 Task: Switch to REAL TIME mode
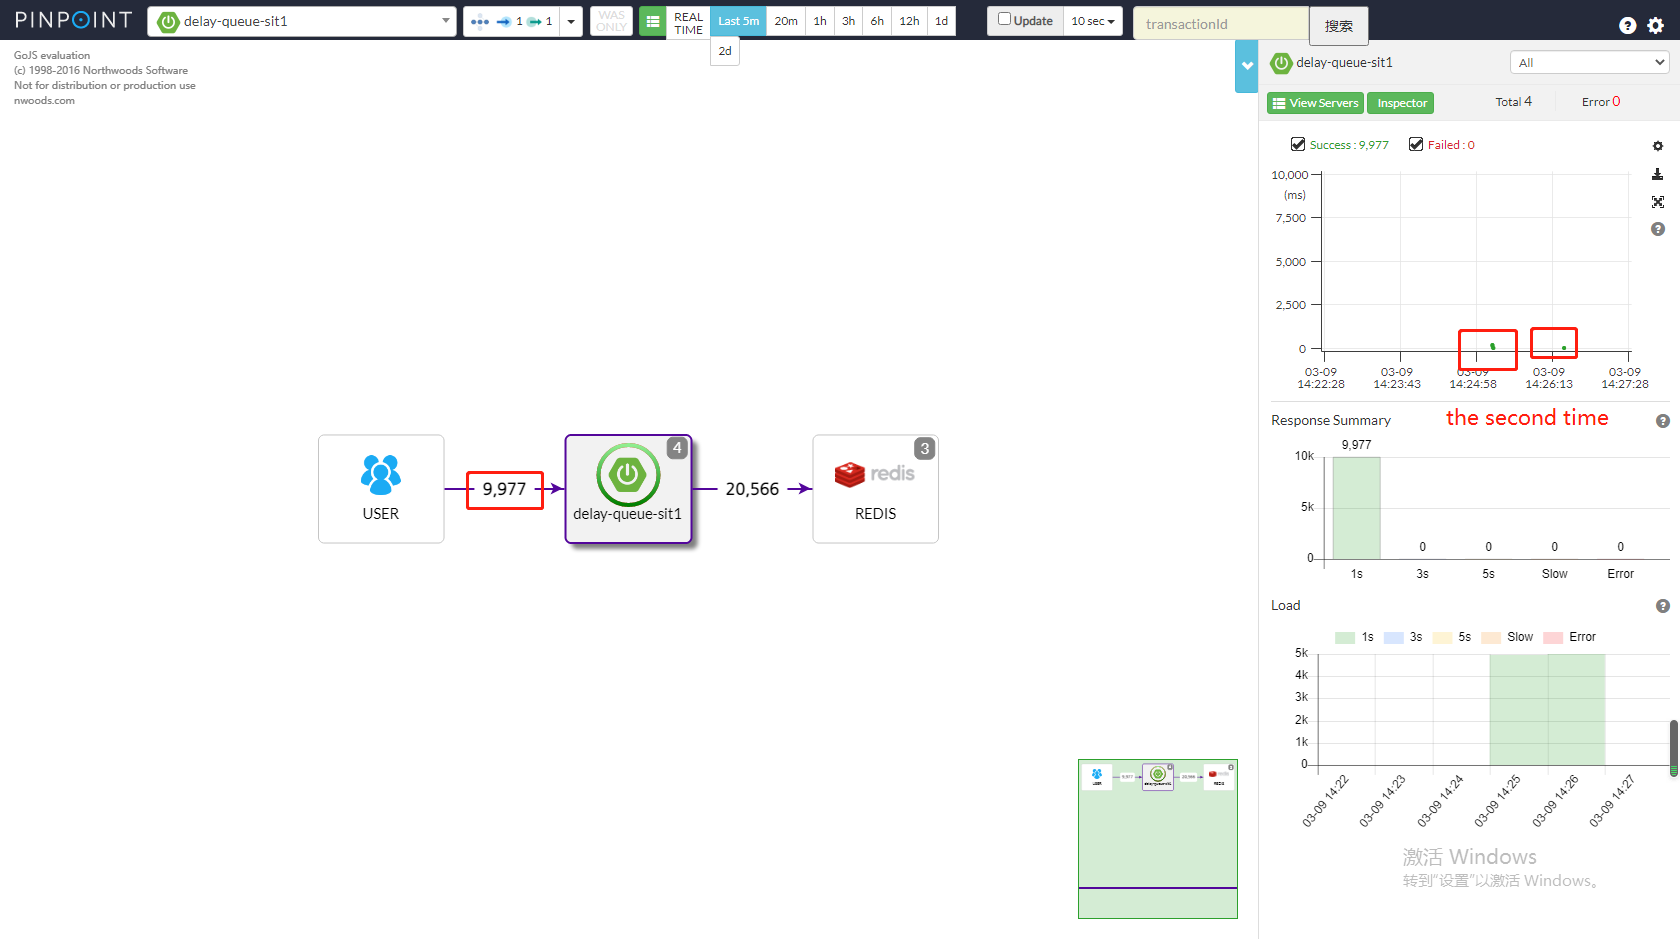click(x=688, y=22)
